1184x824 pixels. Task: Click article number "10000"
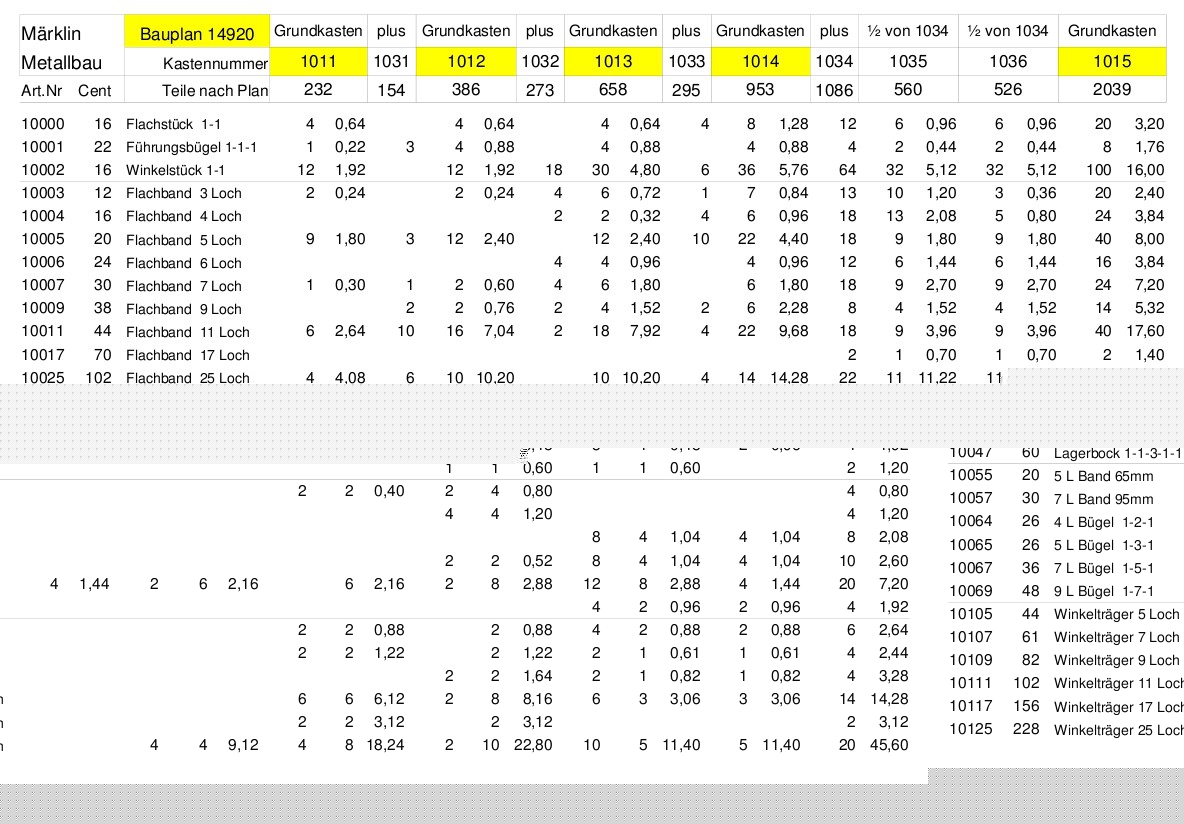pos(43,124)
